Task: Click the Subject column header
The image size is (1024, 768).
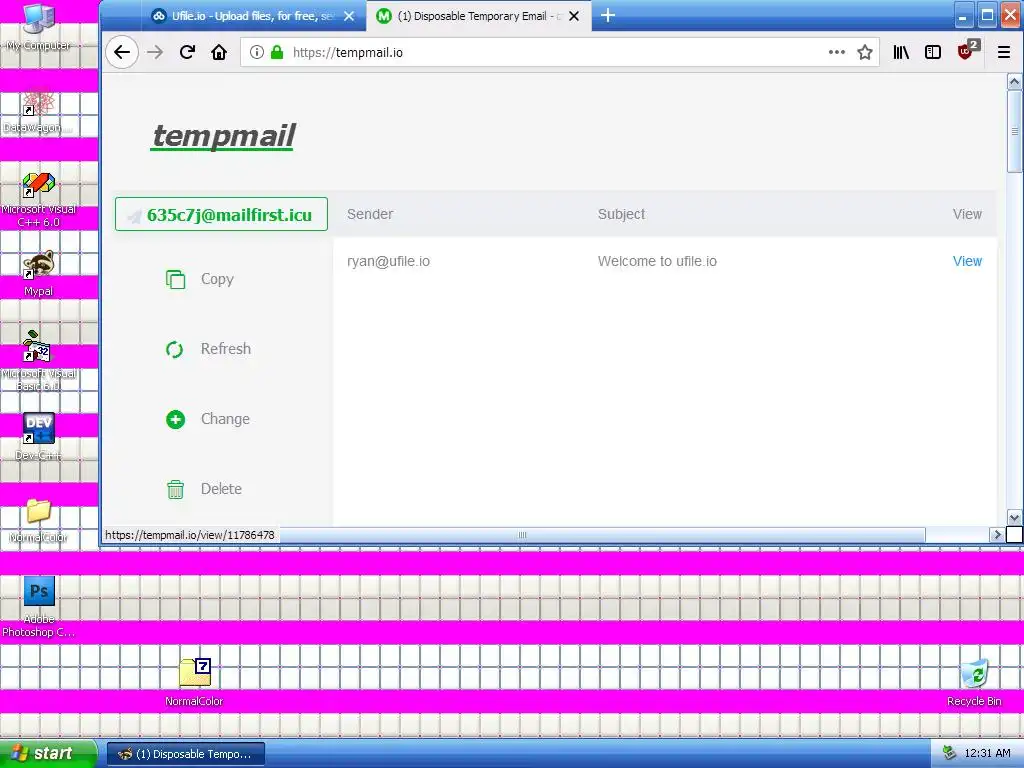Action: pos(621,214)
